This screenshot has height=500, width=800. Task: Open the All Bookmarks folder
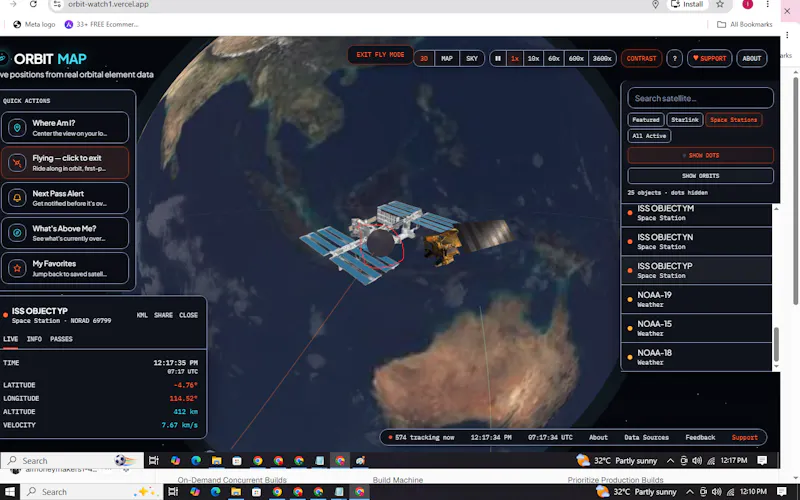(744, 24)
